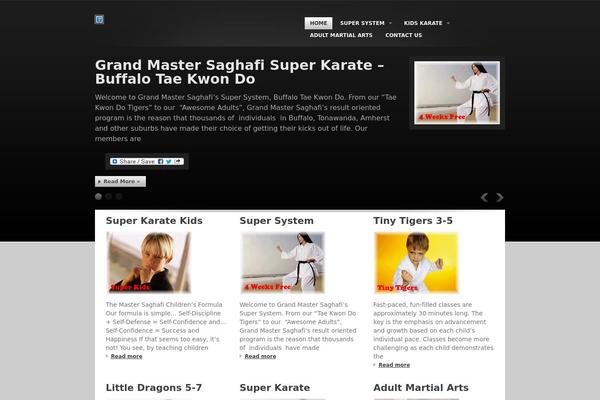Select the first slider dot
Screen dimensions: 600x400
(98, 196)
